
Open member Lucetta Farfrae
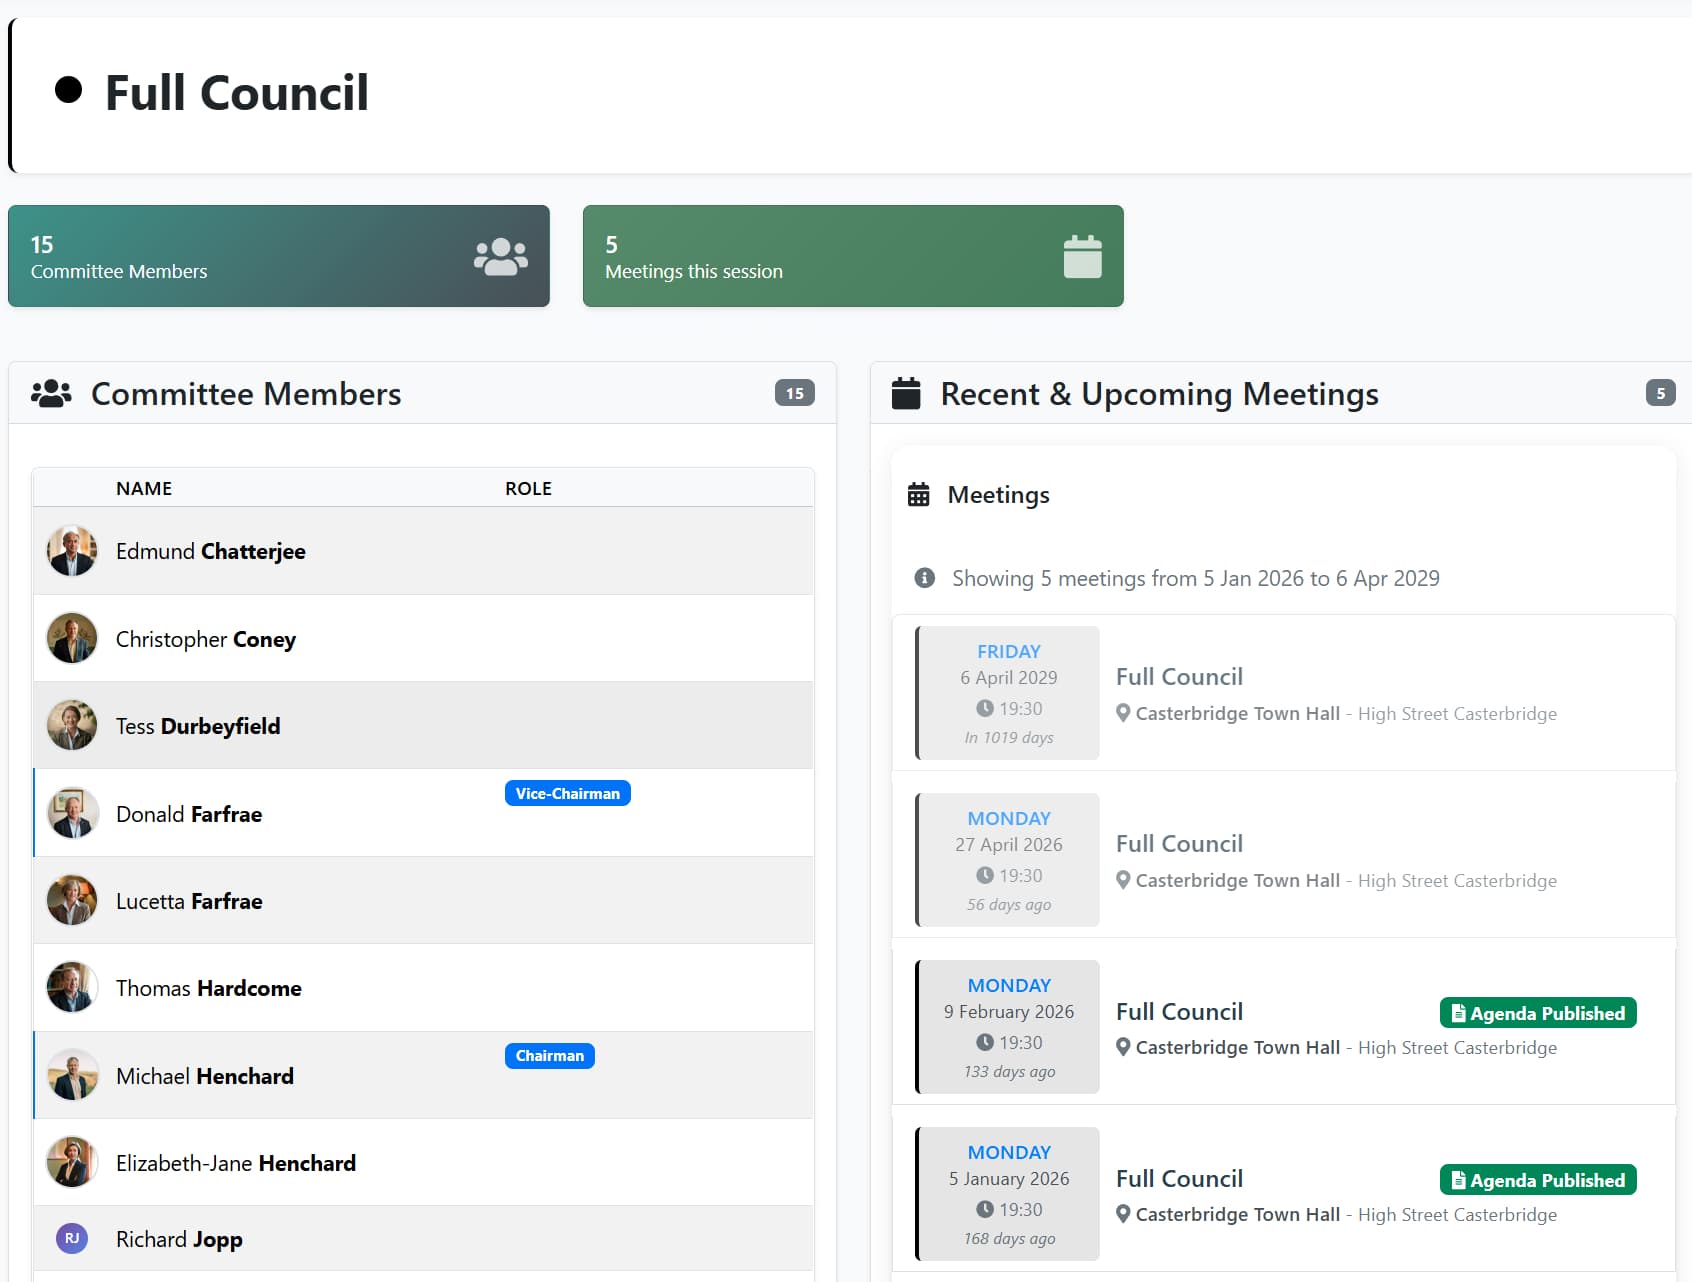click(189, 901)
